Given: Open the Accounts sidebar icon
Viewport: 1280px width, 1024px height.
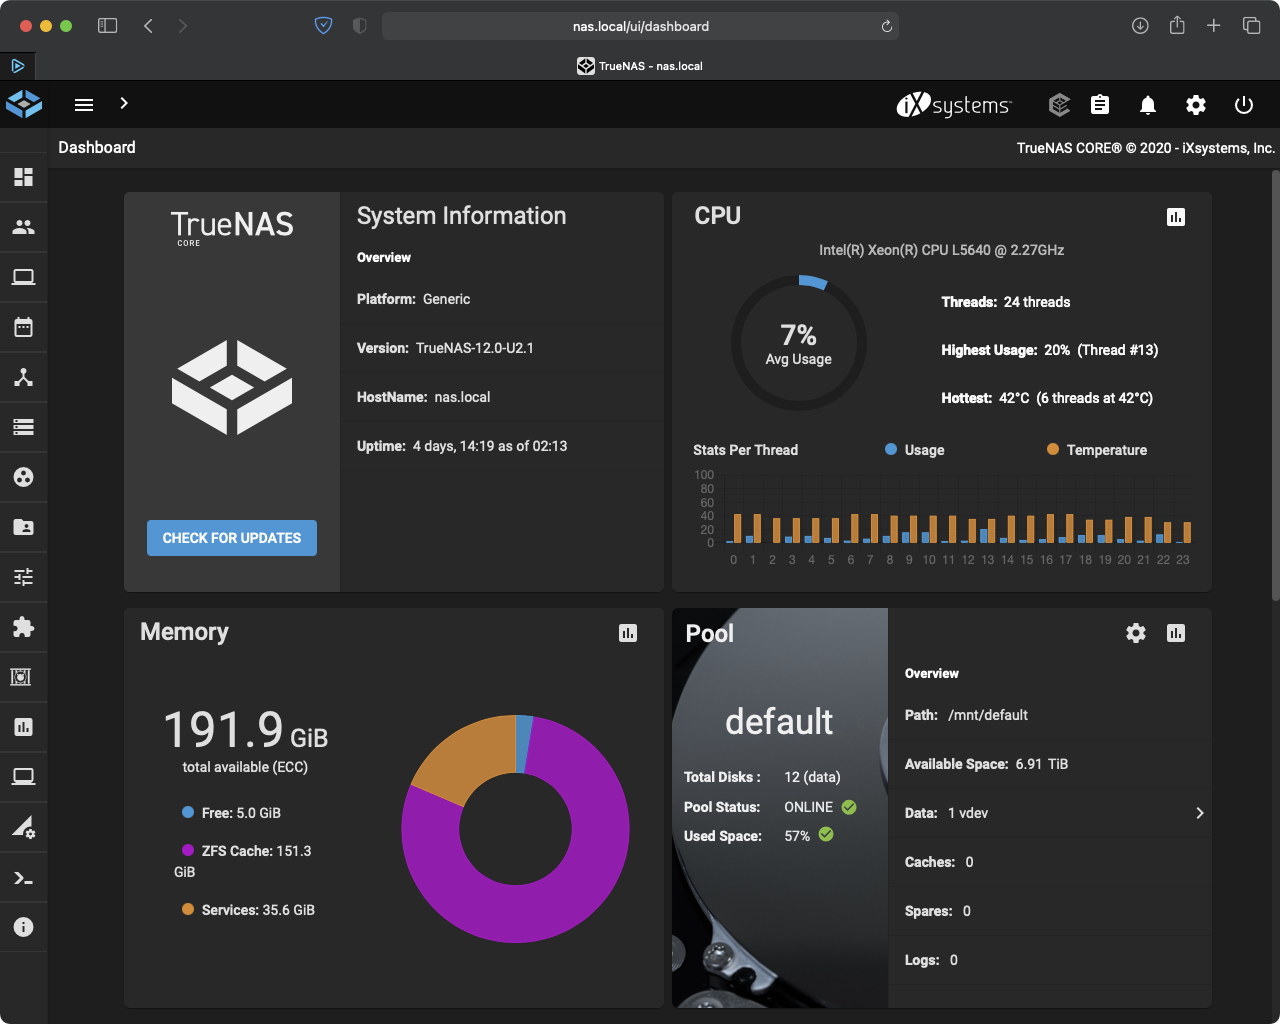Looking at the screenshot, I should pos(23,227).
